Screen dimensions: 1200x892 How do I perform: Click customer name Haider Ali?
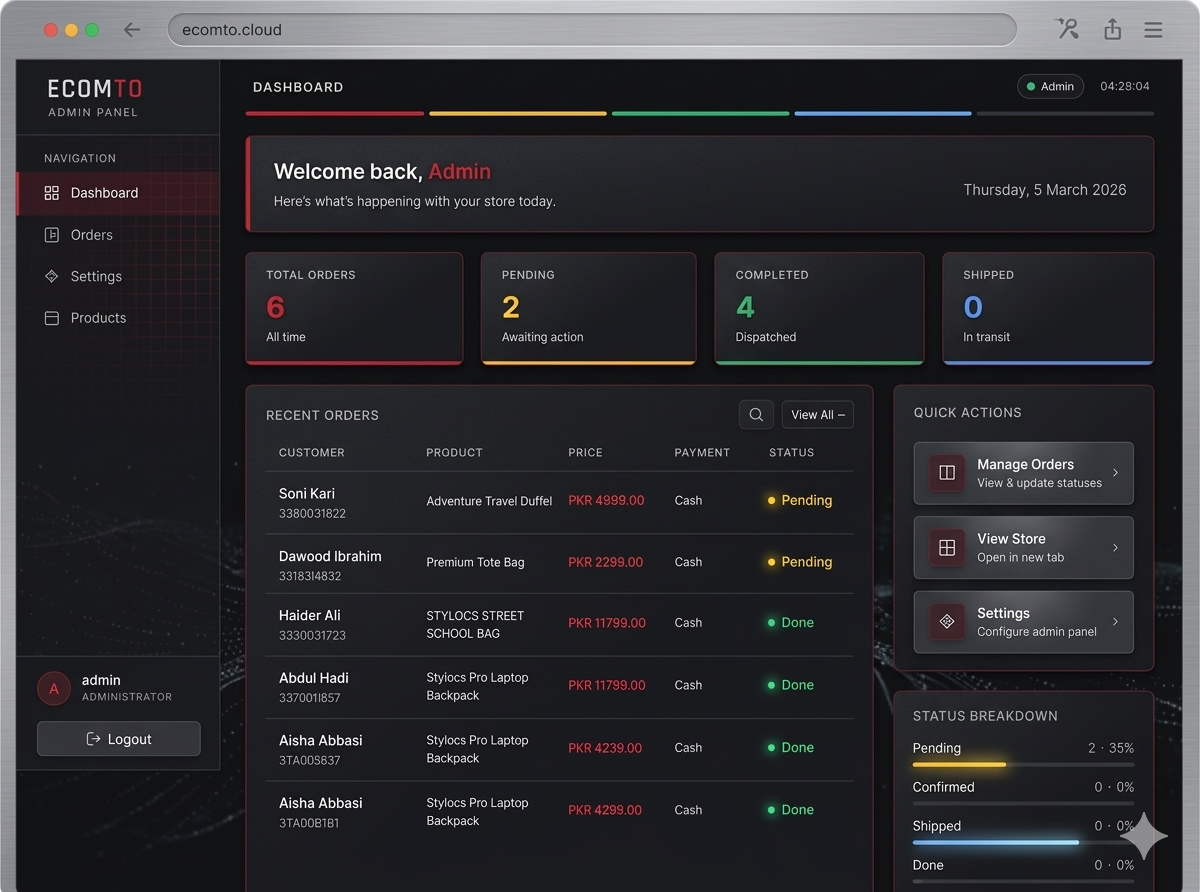310,616
